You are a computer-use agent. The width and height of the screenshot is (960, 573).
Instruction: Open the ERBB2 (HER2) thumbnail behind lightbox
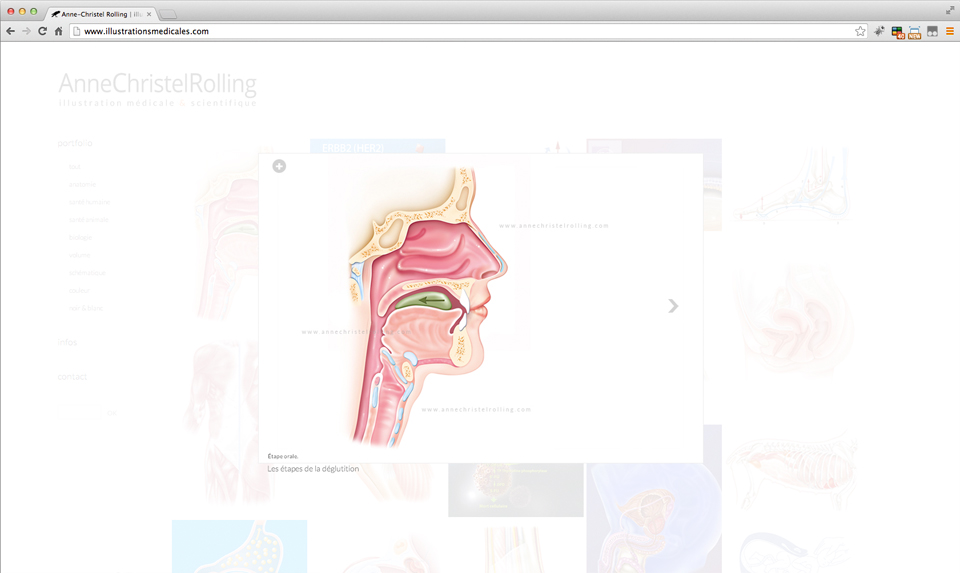(x=377, y=146)
